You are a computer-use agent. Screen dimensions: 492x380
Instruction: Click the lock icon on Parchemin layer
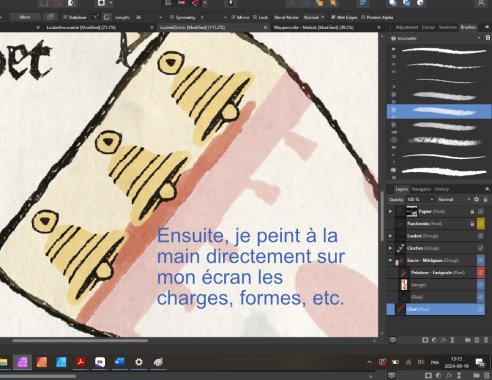point(472,224)
